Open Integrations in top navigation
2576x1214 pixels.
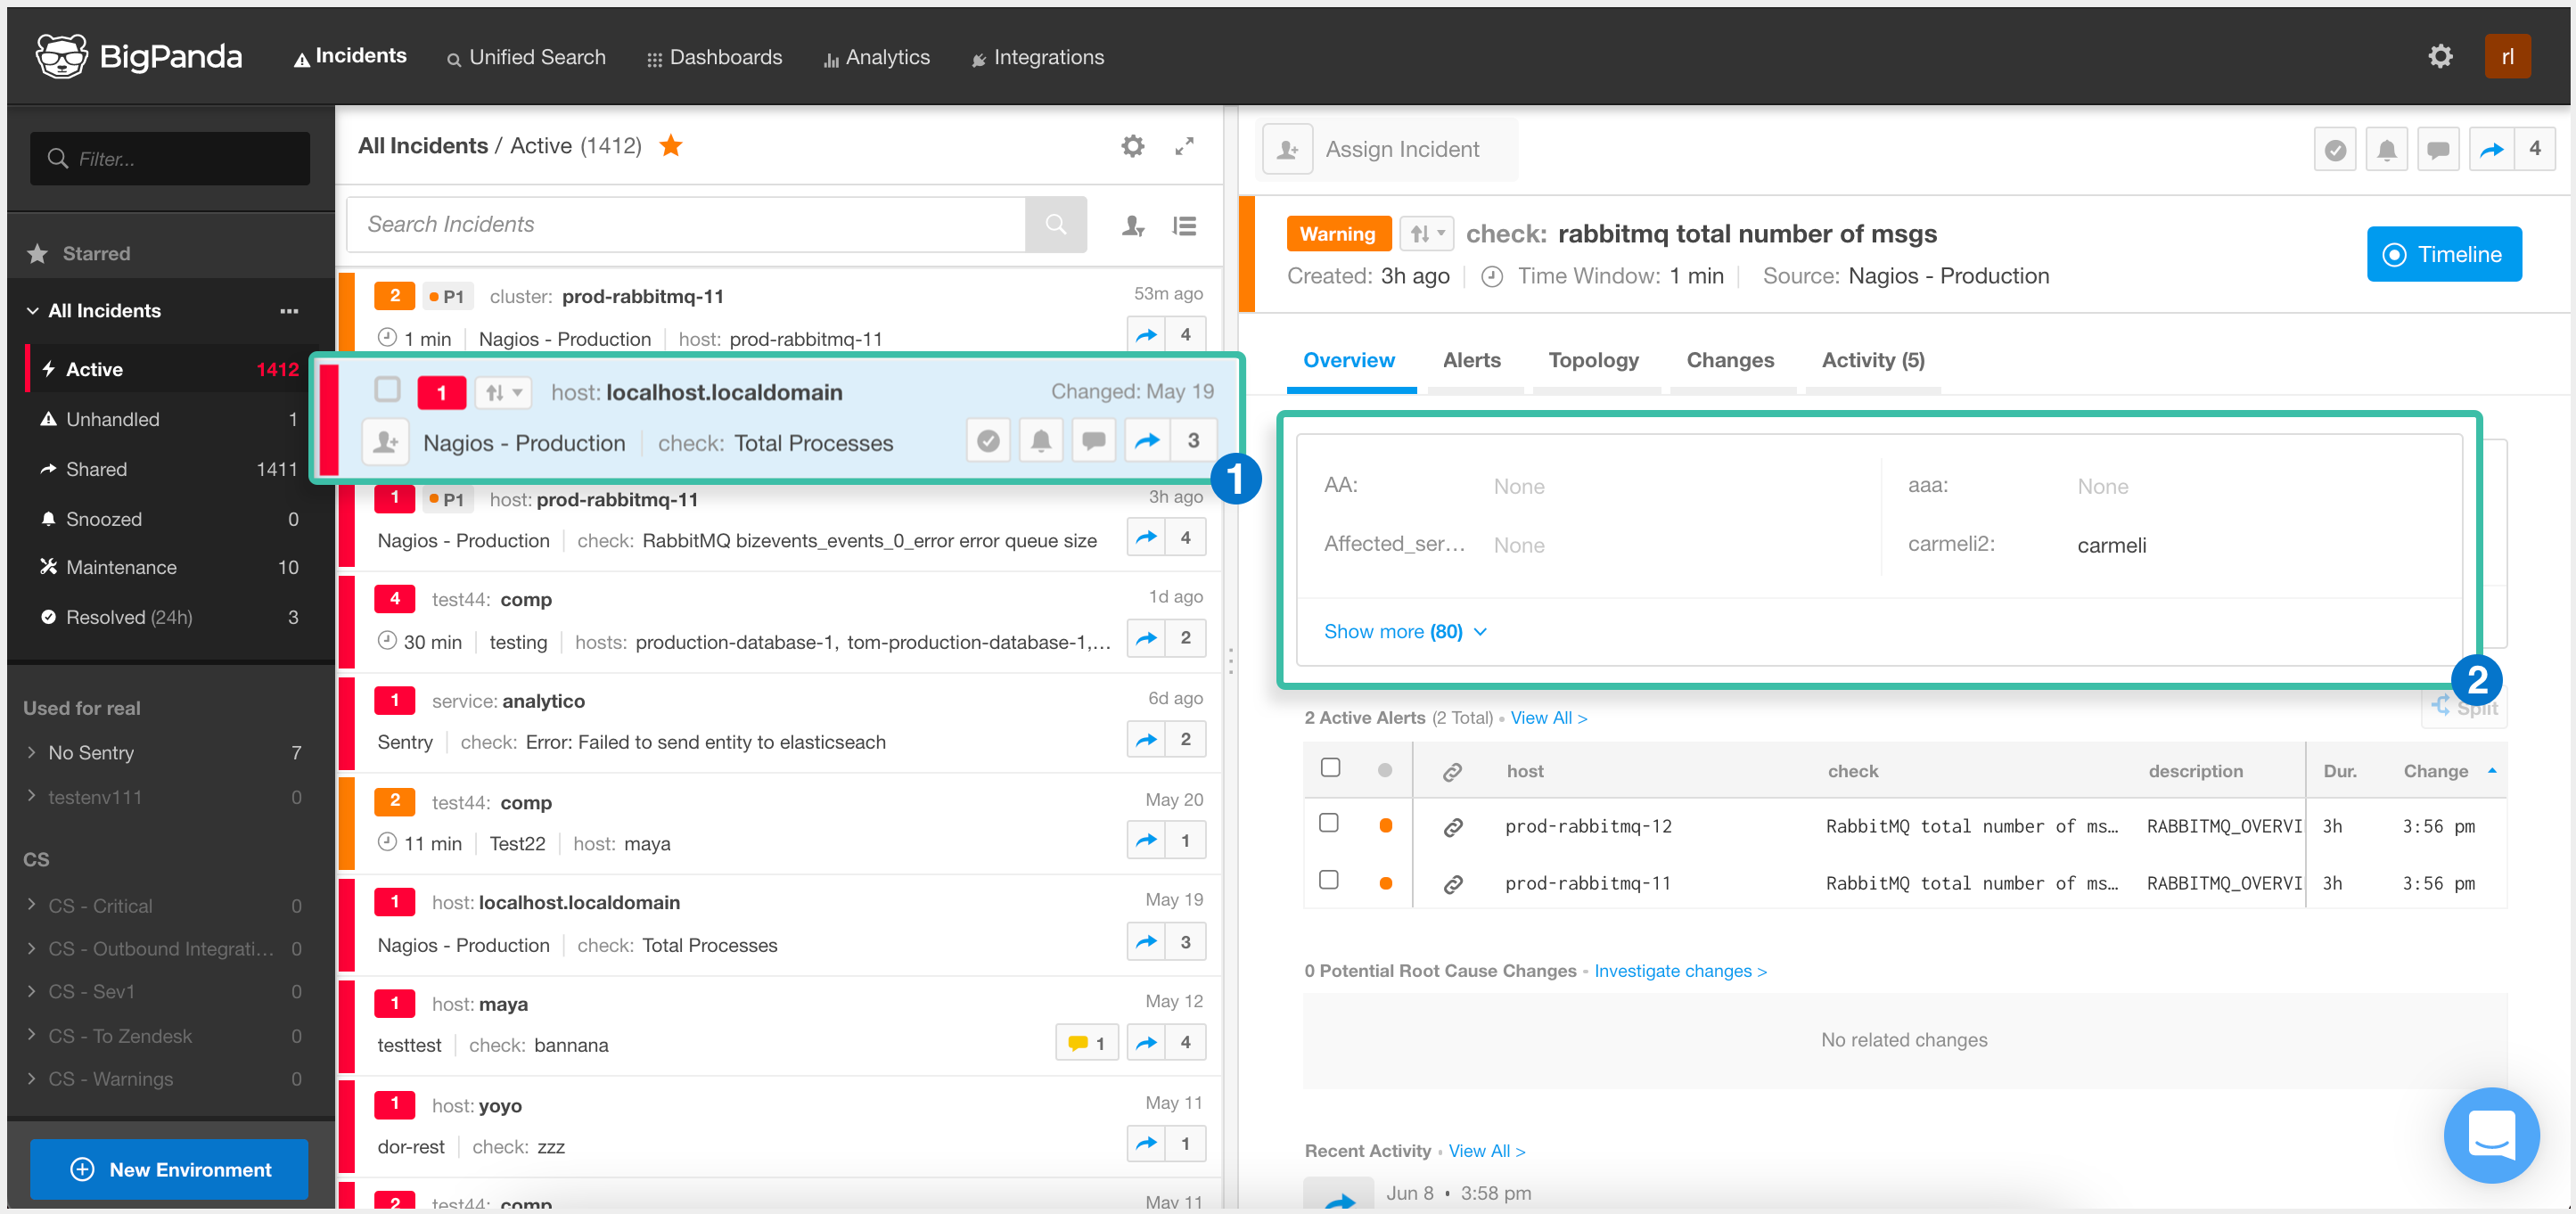tap(1038, 57)
